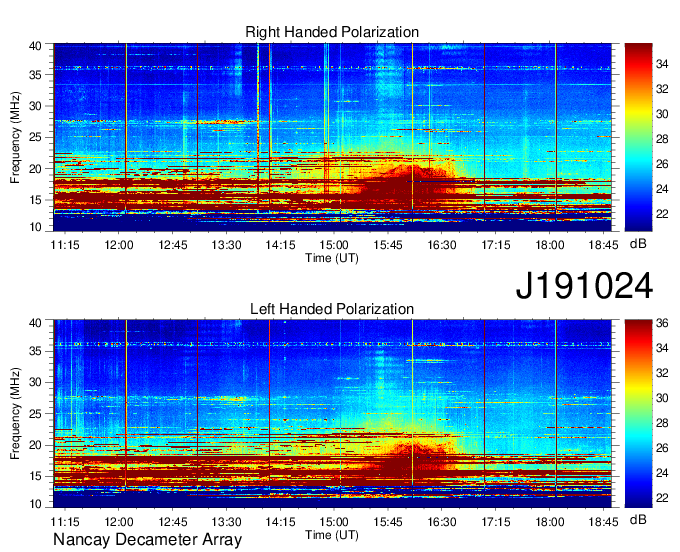Click the 13:30 tick on Left Handed plot
Screen dimensions: 680x552
pyautogui.click(x=226, y=522)
